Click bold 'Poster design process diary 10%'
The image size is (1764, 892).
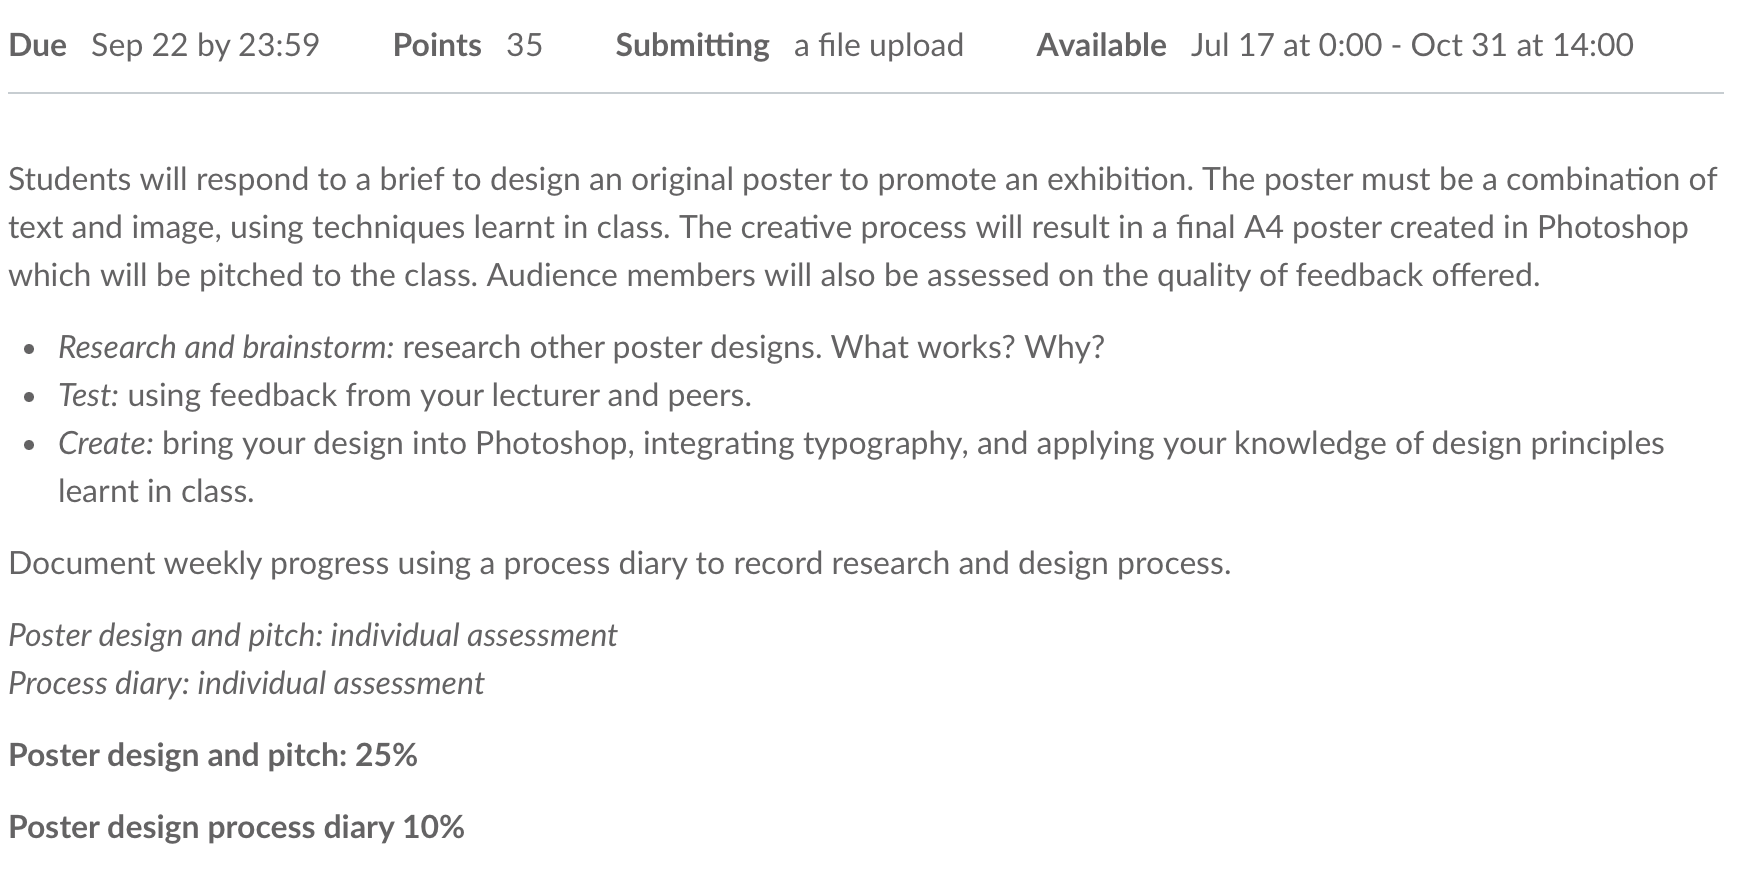[x=237, y=827]
